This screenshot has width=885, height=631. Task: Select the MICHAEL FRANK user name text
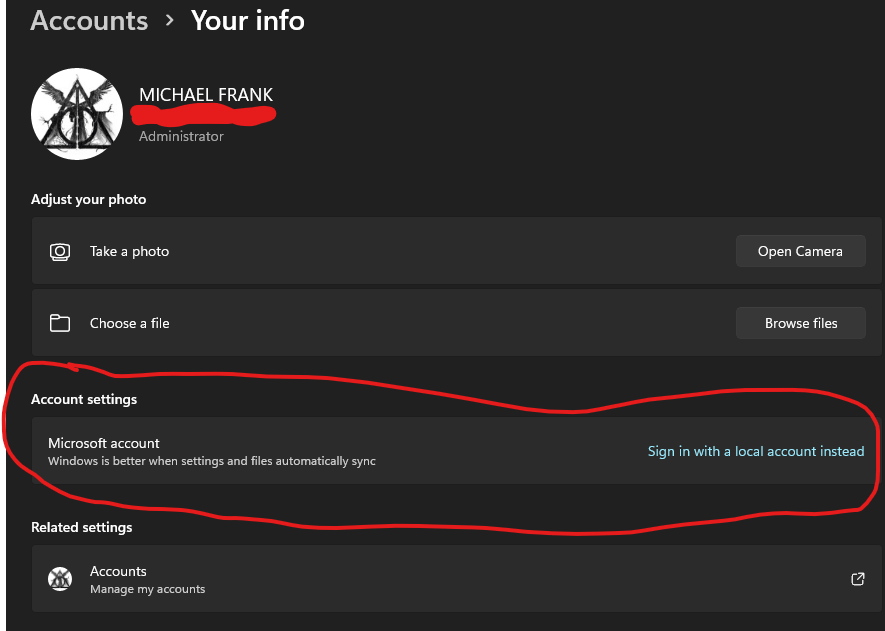(206, 95)
